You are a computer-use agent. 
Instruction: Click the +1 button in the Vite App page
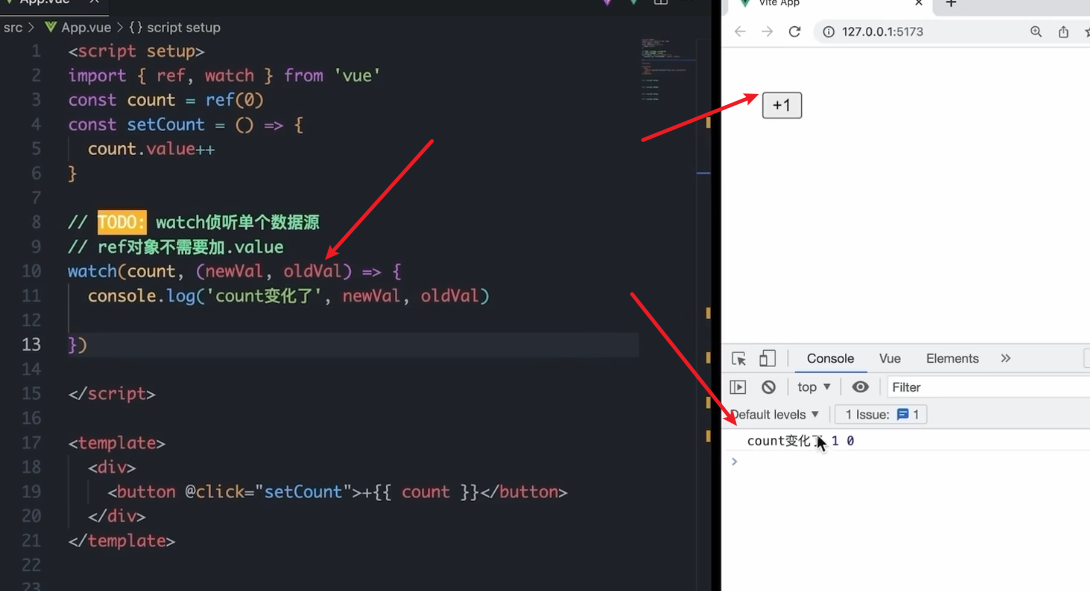(x=781, y=105)
